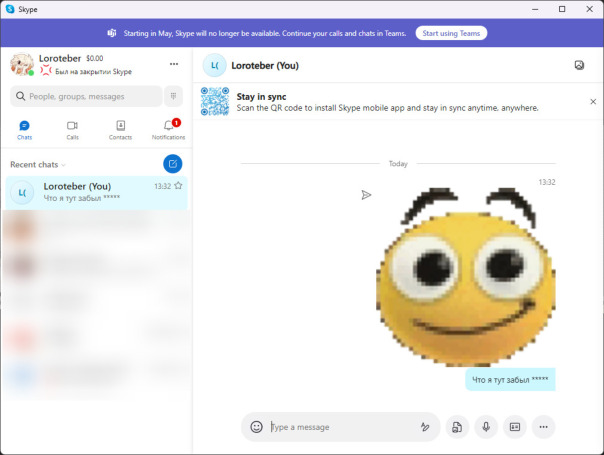The height and width of the screenshot is (455, 604).
Task: Maximize the Skype window
Action: pos(562,9)
